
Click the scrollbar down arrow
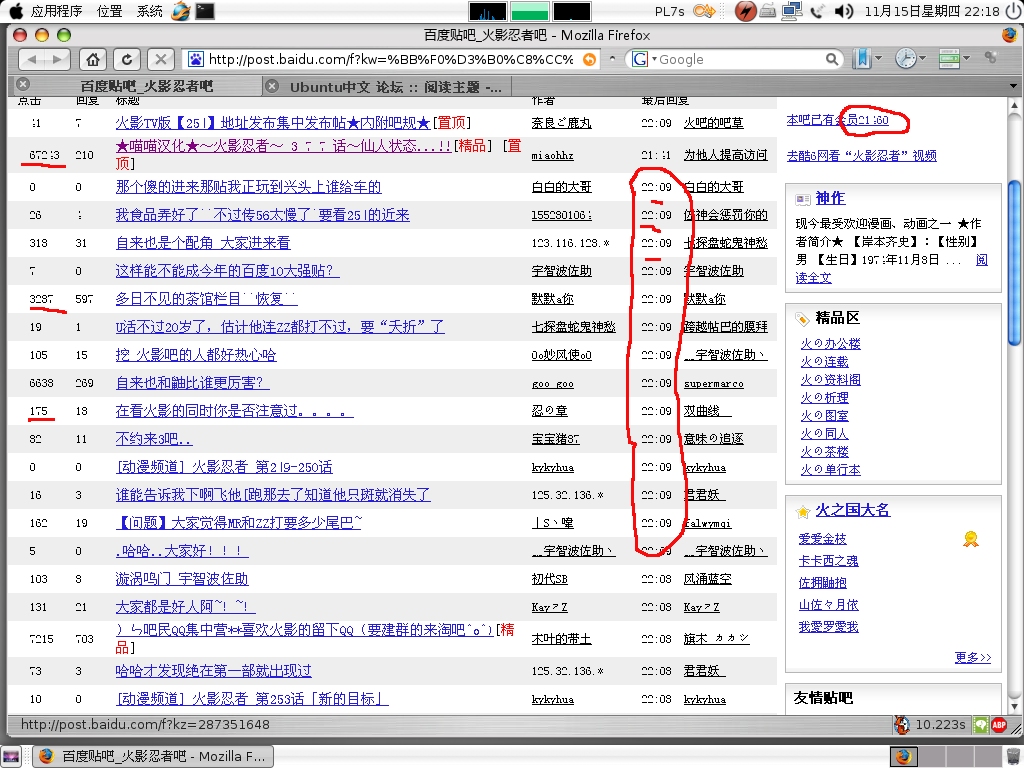click(x=1014, y=706)
